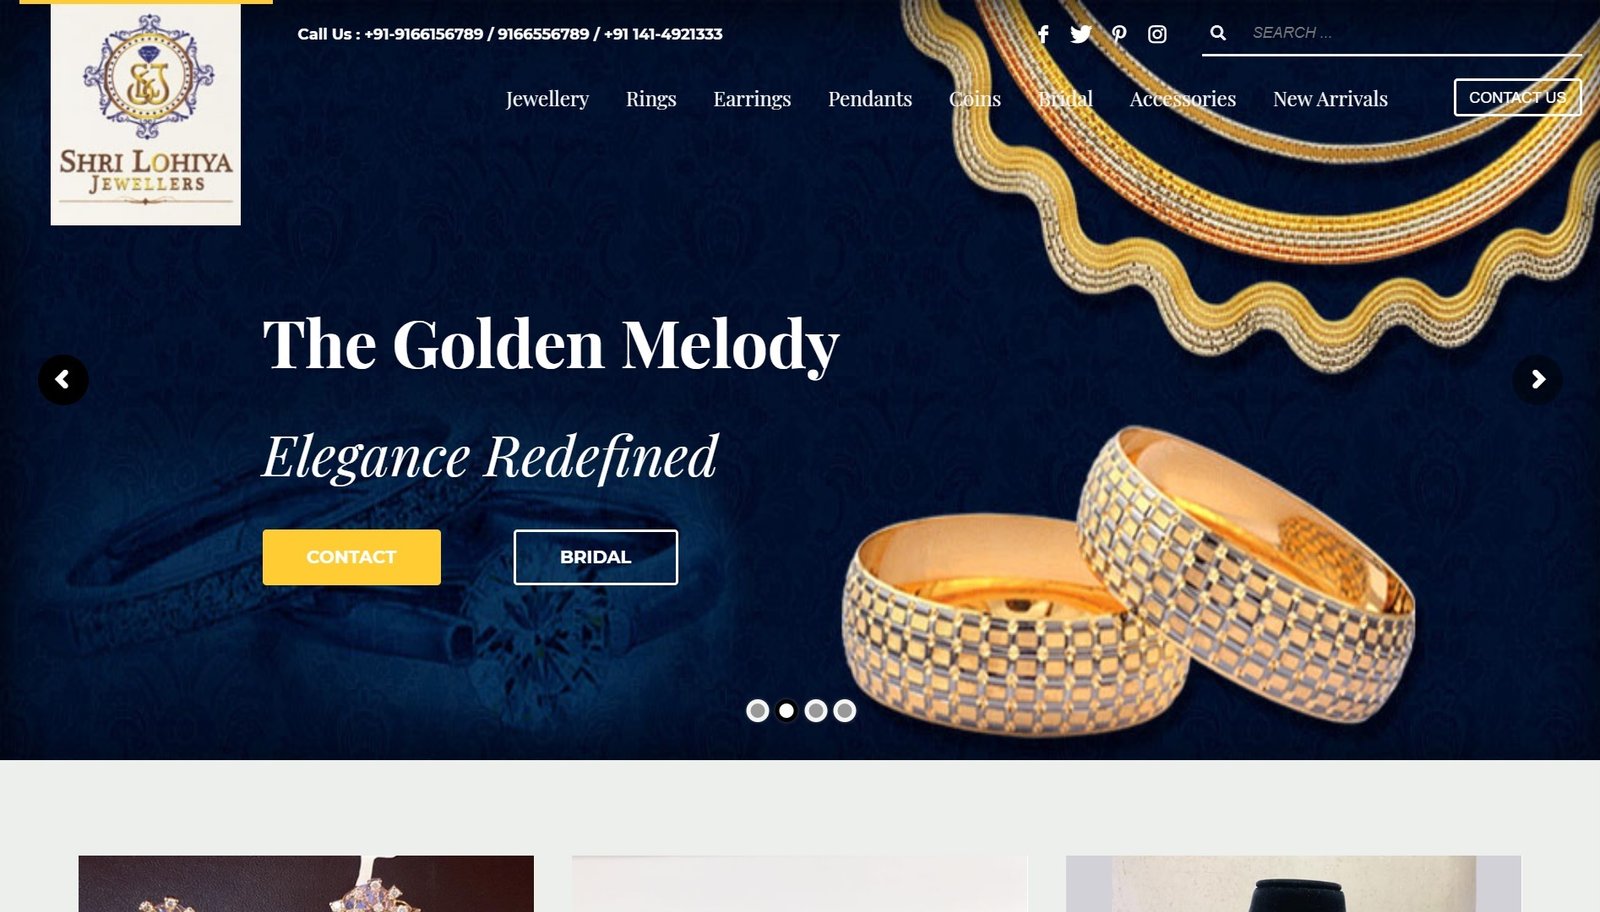Viewport: 1600px width, 912px height.
Task: Click the BRIDAL outline button
Action: pos(596,557)
